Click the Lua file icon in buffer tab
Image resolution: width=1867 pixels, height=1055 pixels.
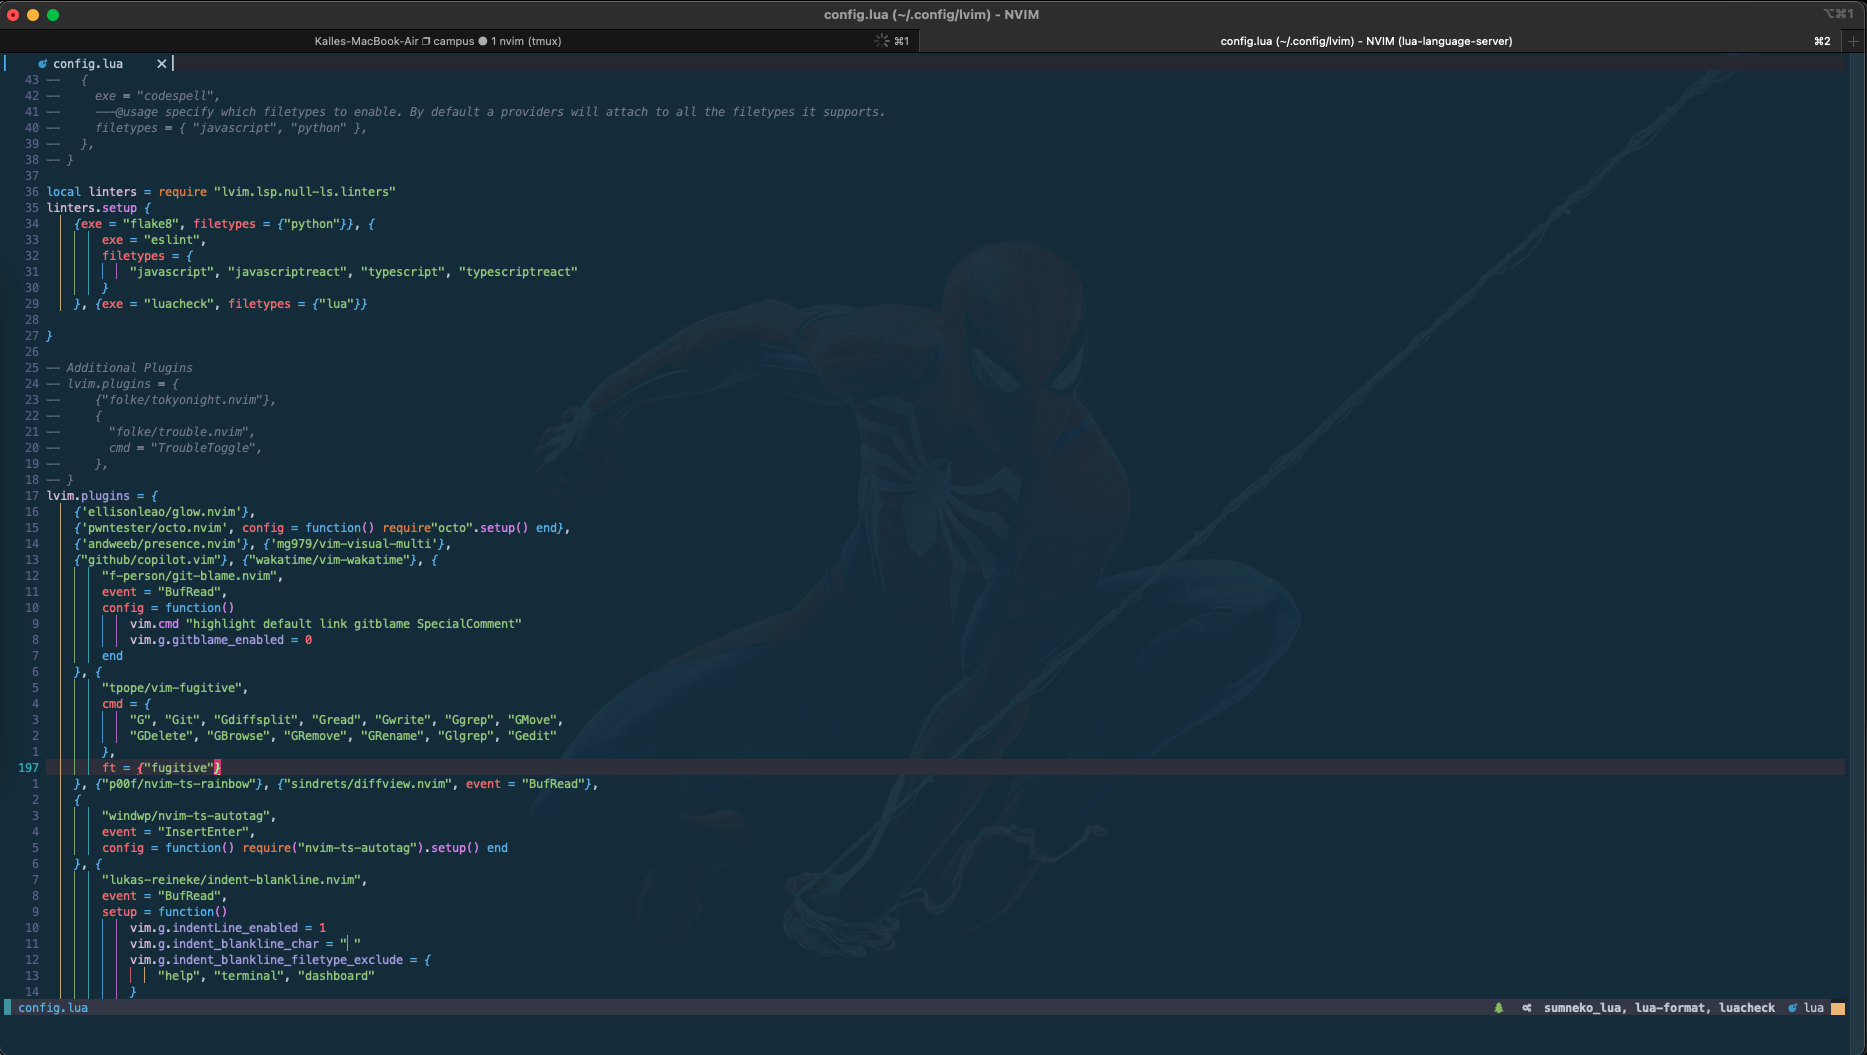42,64
